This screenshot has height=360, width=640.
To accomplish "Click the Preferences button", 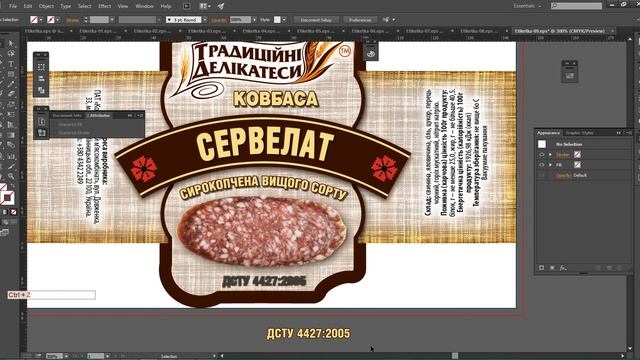I will pyautogui.click(x=360, y=20).
